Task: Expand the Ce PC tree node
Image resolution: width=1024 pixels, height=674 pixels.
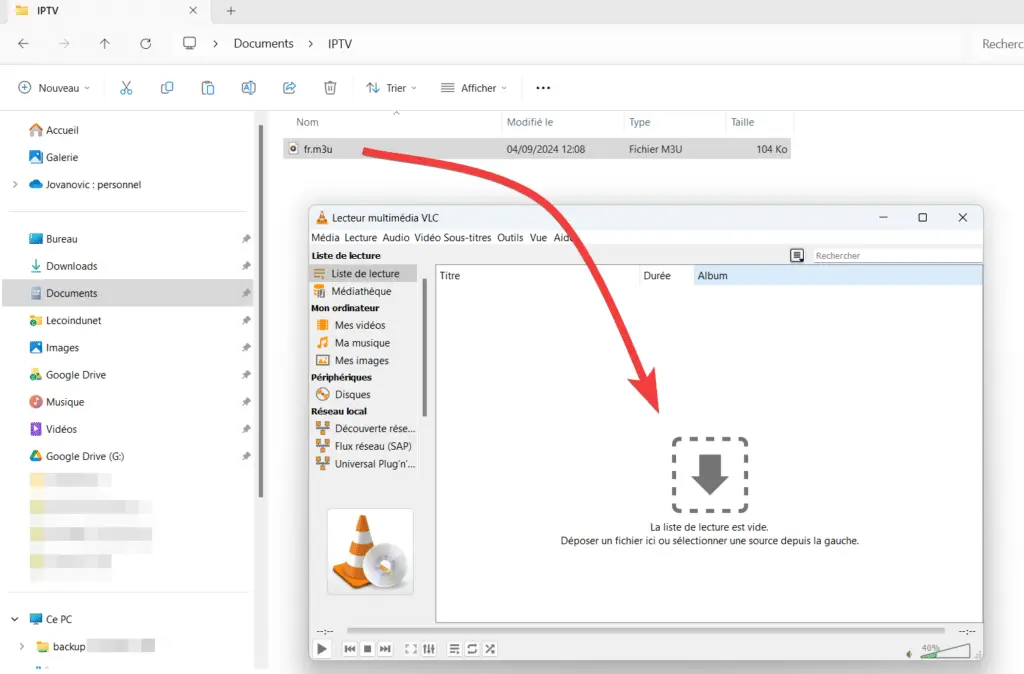Action: coord(13,619)
